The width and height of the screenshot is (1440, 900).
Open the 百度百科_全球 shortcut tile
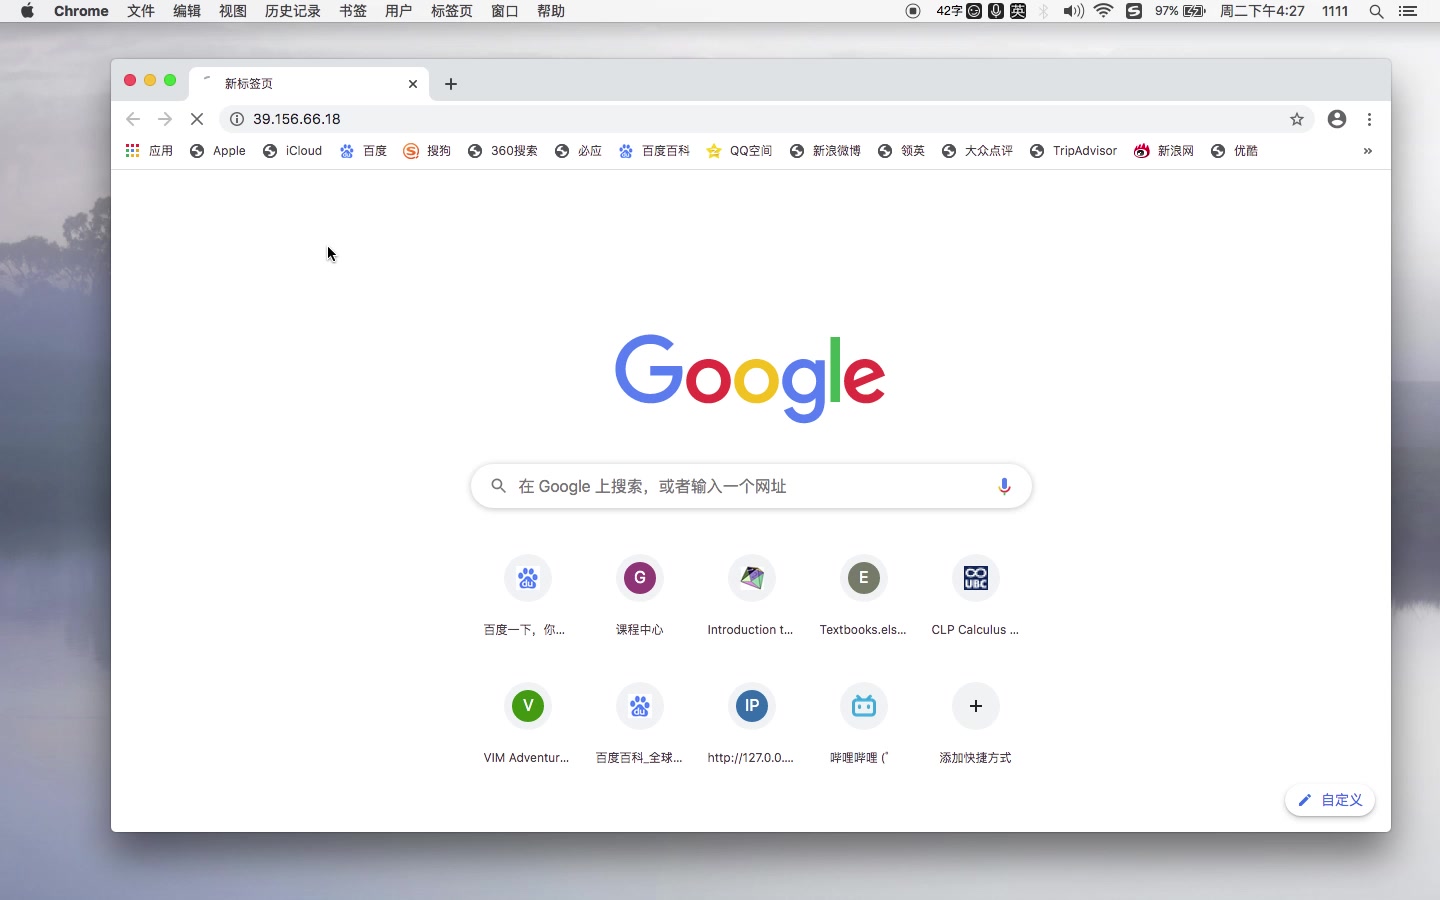(639, 724)
